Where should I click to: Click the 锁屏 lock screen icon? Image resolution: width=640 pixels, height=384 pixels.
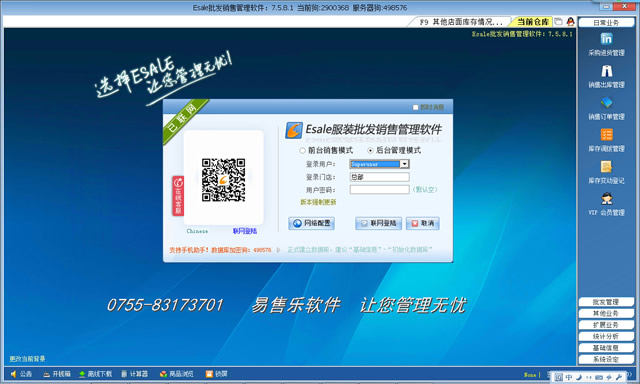point(216,374)
